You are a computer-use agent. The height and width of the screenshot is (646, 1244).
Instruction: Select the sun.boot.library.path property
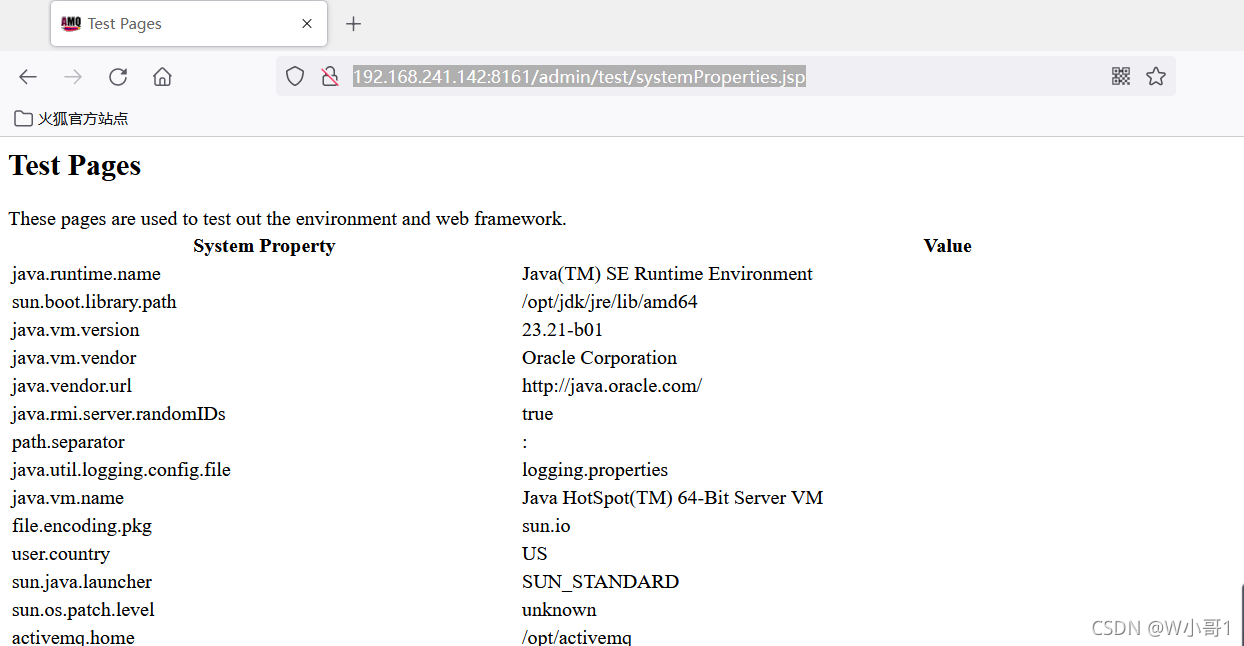coord(94,302)
